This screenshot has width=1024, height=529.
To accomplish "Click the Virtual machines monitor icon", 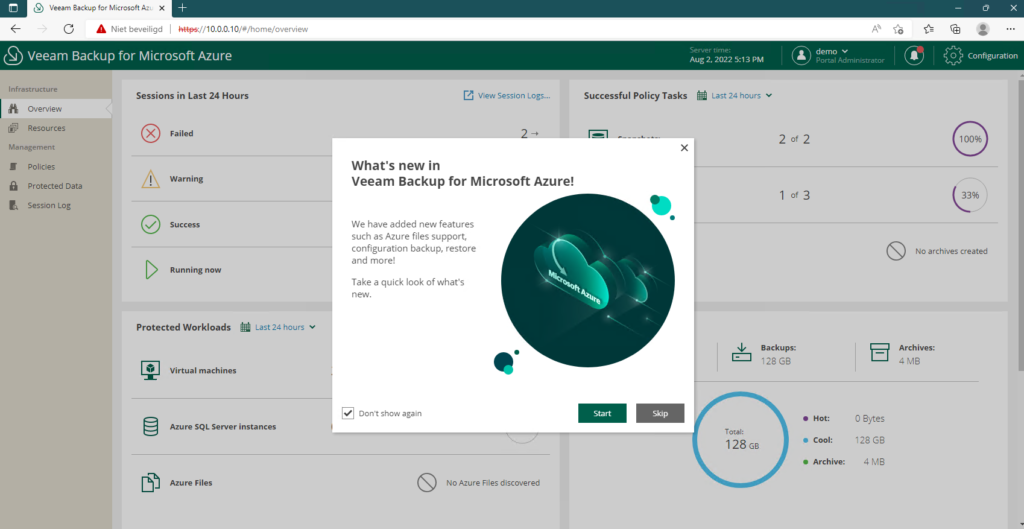I will 150,371.
